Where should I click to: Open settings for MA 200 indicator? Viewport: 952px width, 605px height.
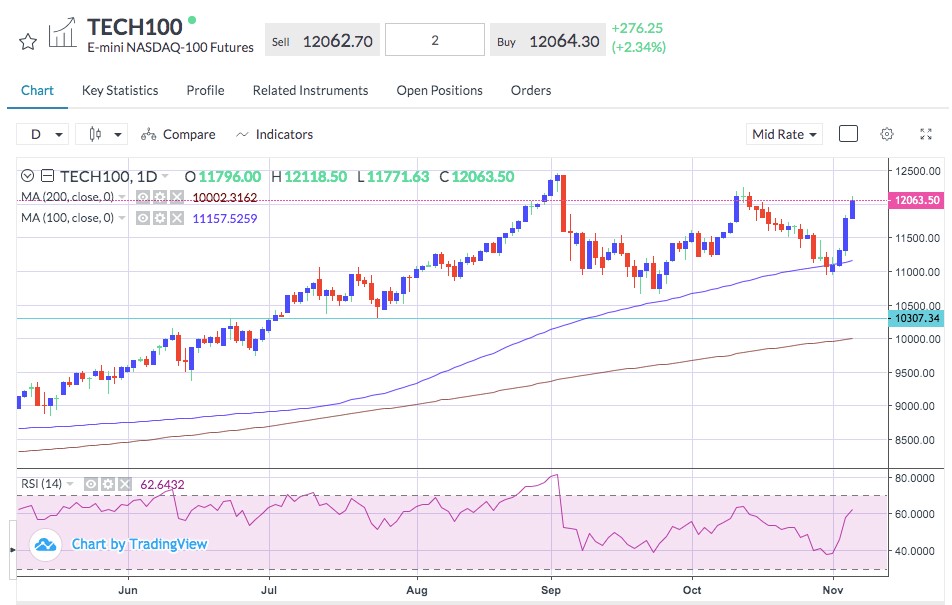point(160,197)
